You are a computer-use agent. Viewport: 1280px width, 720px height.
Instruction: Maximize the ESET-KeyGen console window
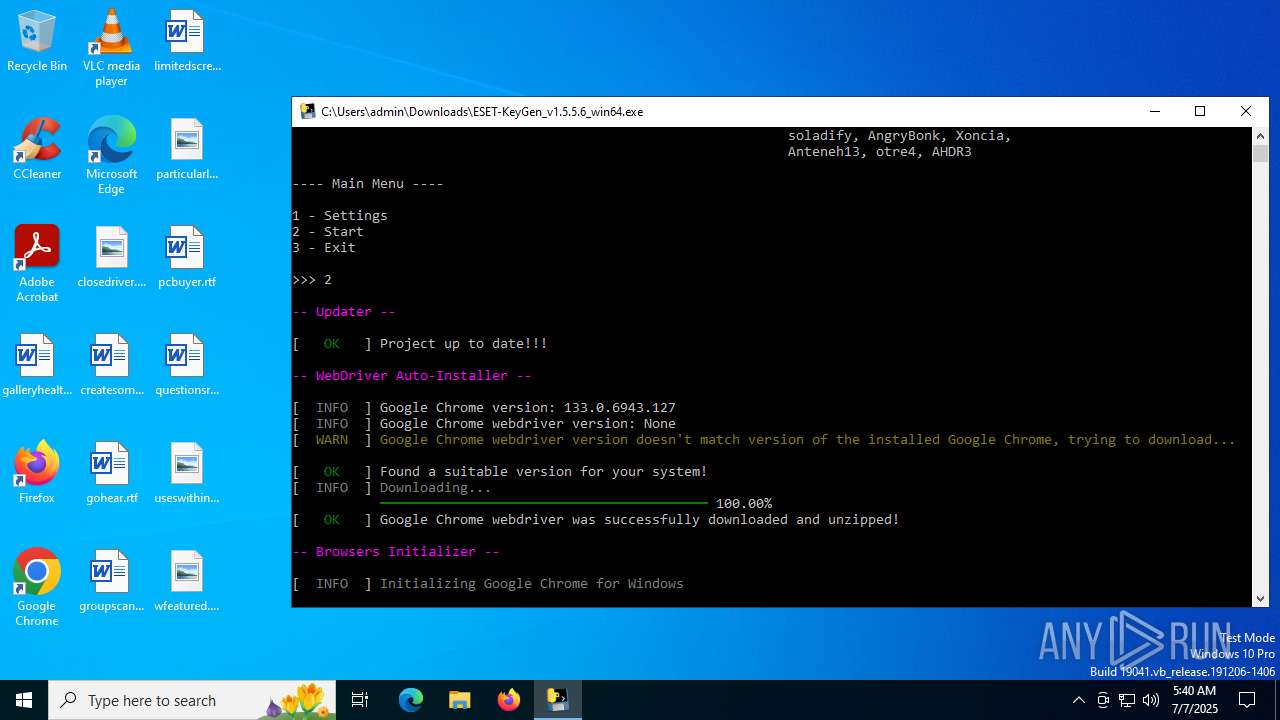click(1200, 112)
